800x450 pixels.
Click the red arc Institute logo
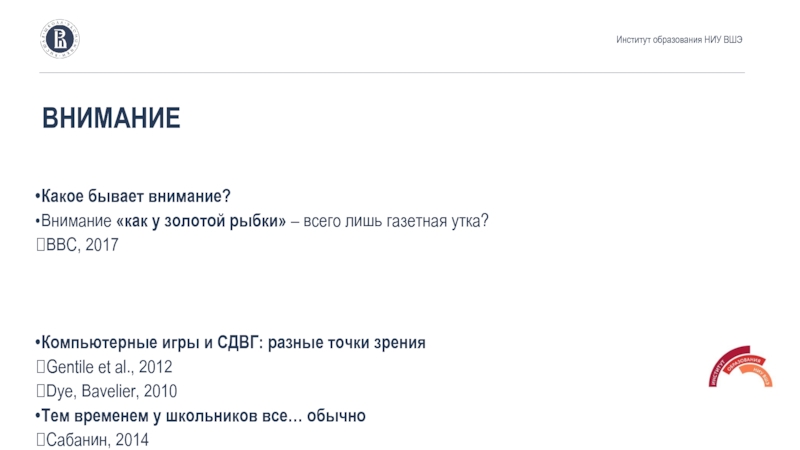tap(744, 369)
